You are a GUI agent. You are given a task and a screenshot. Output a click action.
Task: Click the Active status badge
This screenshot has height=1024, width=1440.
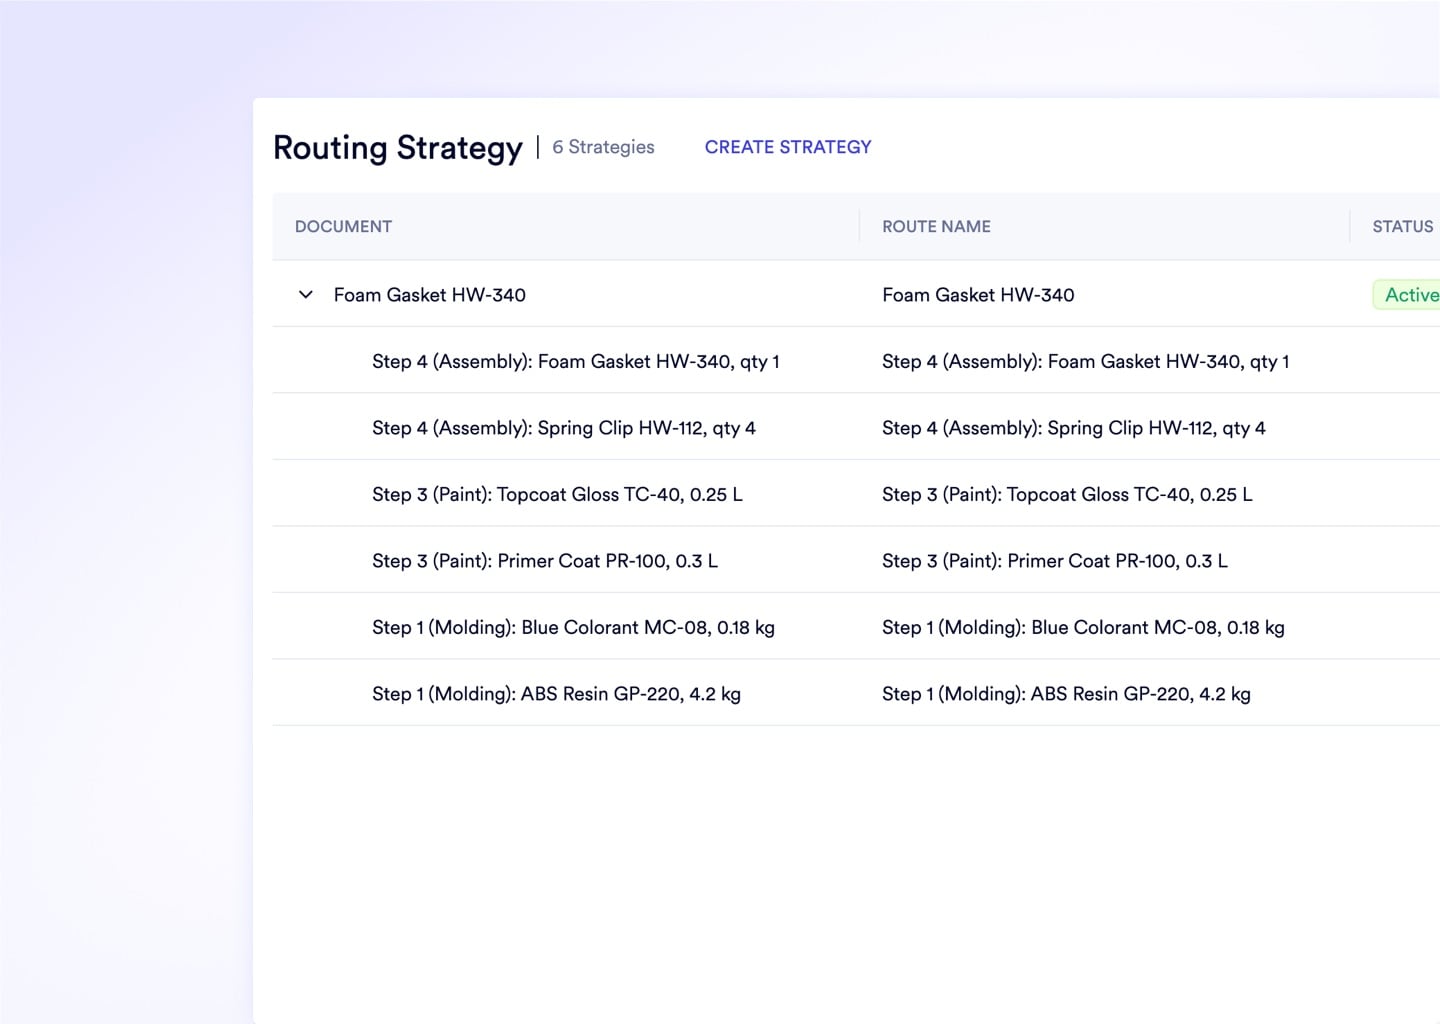1408,294
